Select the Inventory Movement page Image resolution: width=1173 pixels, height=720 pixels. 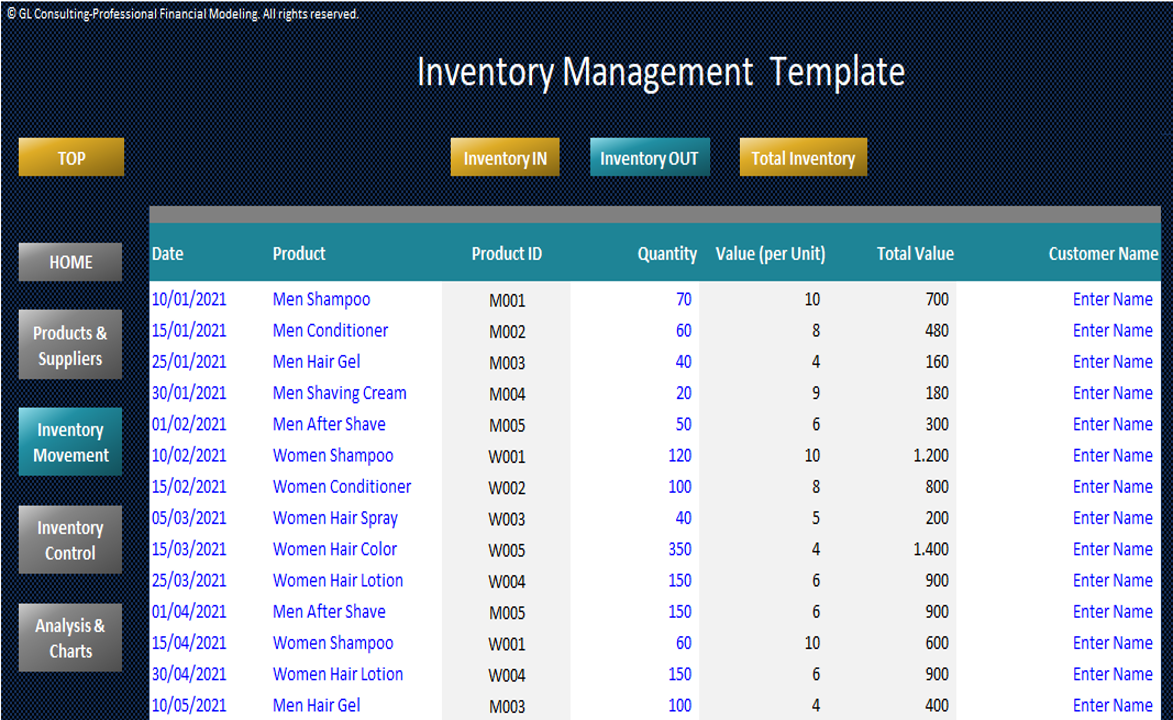tap(70, 442)
